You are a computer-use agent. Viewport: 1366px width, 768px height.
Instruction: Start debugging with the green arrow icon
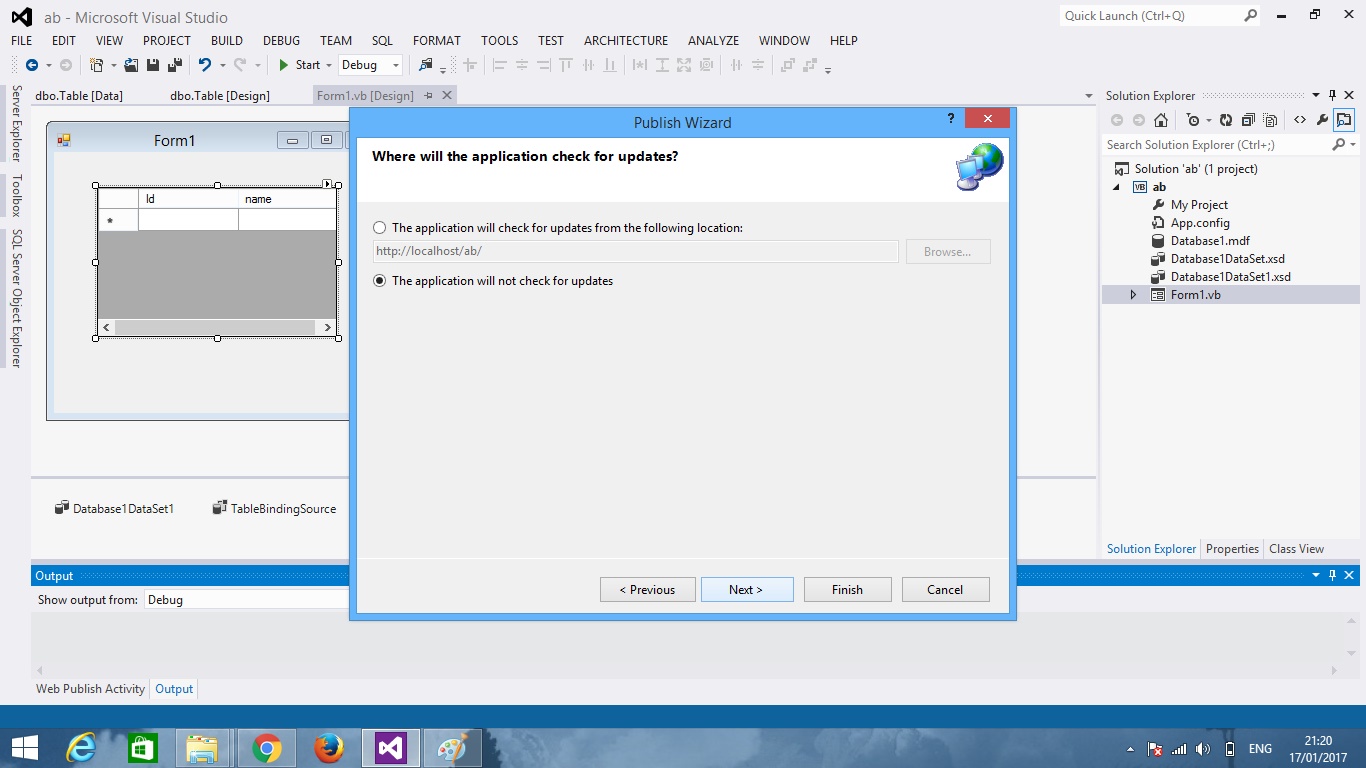point(285,65)
